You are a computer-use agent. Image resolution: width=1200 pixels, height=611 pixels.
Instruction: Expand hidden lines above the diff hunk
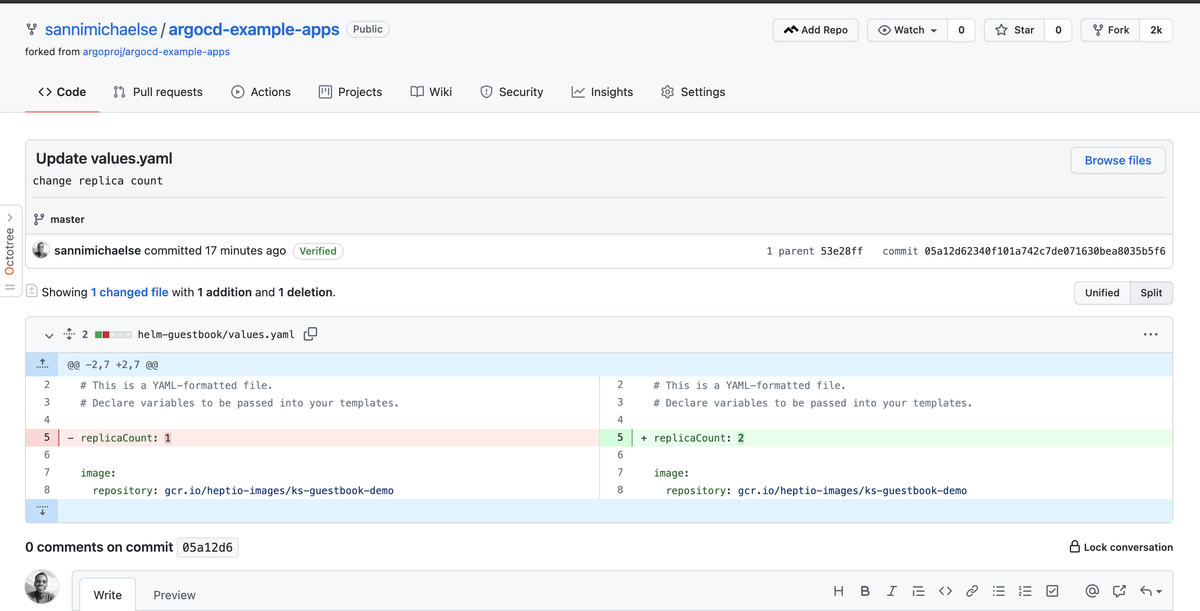click(42, 365)
